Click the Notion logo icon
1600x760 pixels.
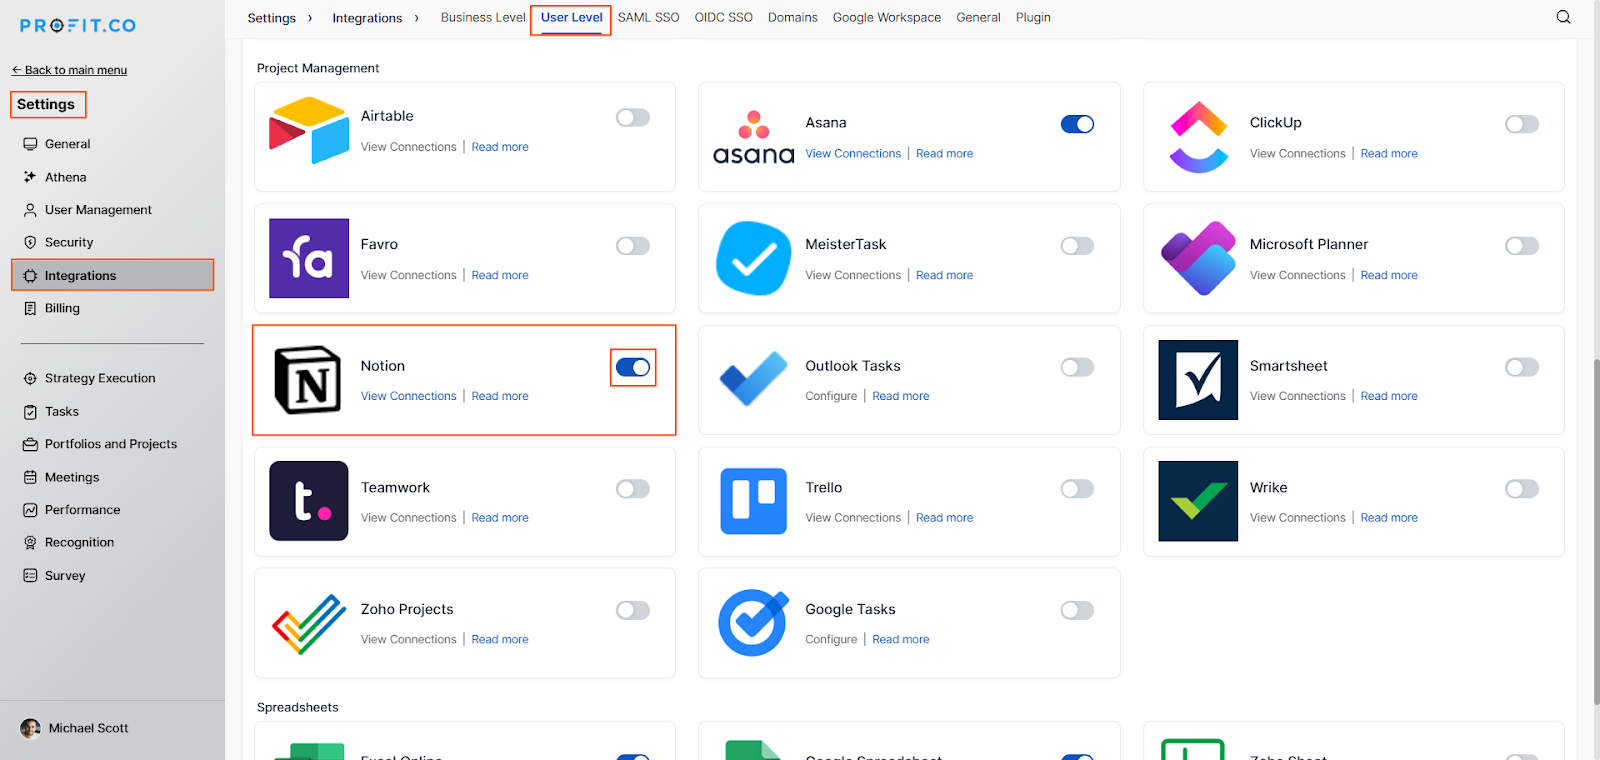pos(308,380)
